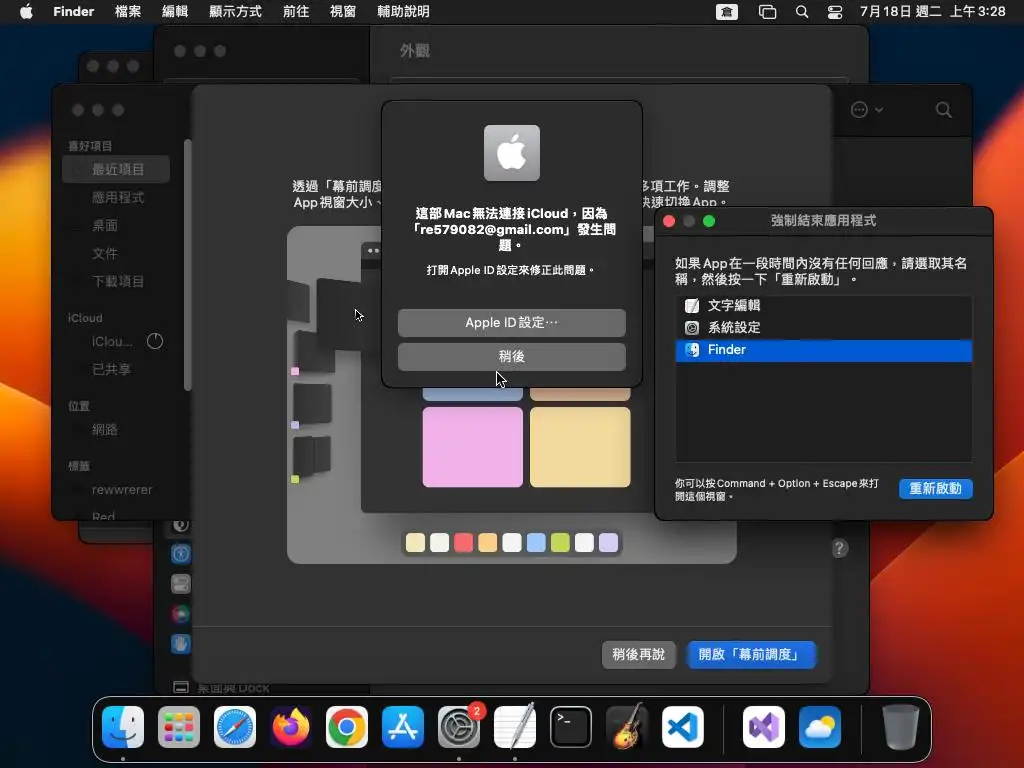Select 網路 in Finder sidebar
Viewport: 1024px width, 768px height.
coord(116,430)
